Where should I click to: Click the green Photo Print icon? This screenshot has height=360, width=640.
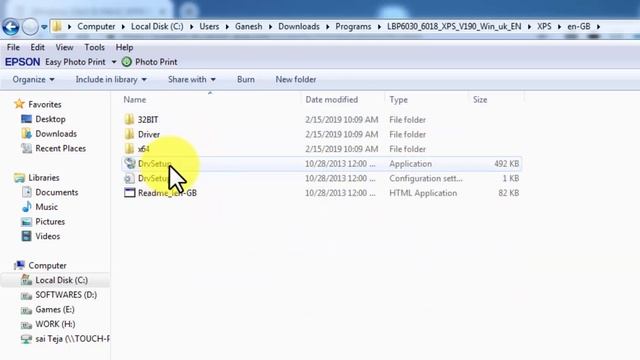tap(127, 62)
